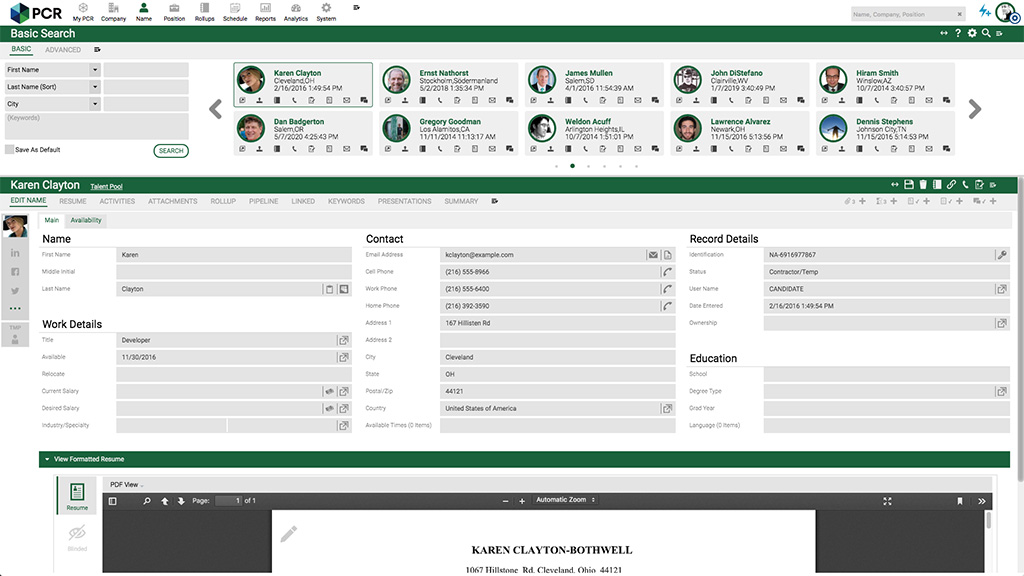Open the ACTIVITIES tab for Karen Clayton

point(117,200)
